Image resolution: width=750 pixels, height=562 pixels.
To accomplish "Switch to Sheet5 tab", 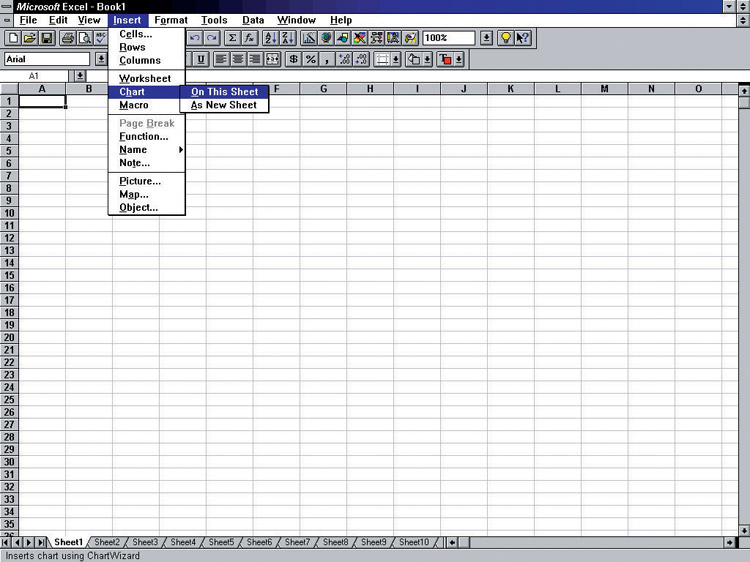I will 221,542.
